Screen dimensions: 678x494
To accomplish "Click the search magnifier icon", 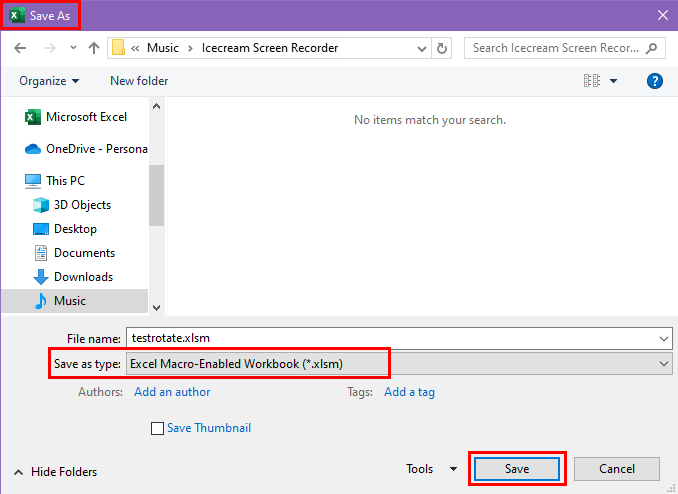I will 652,48.
